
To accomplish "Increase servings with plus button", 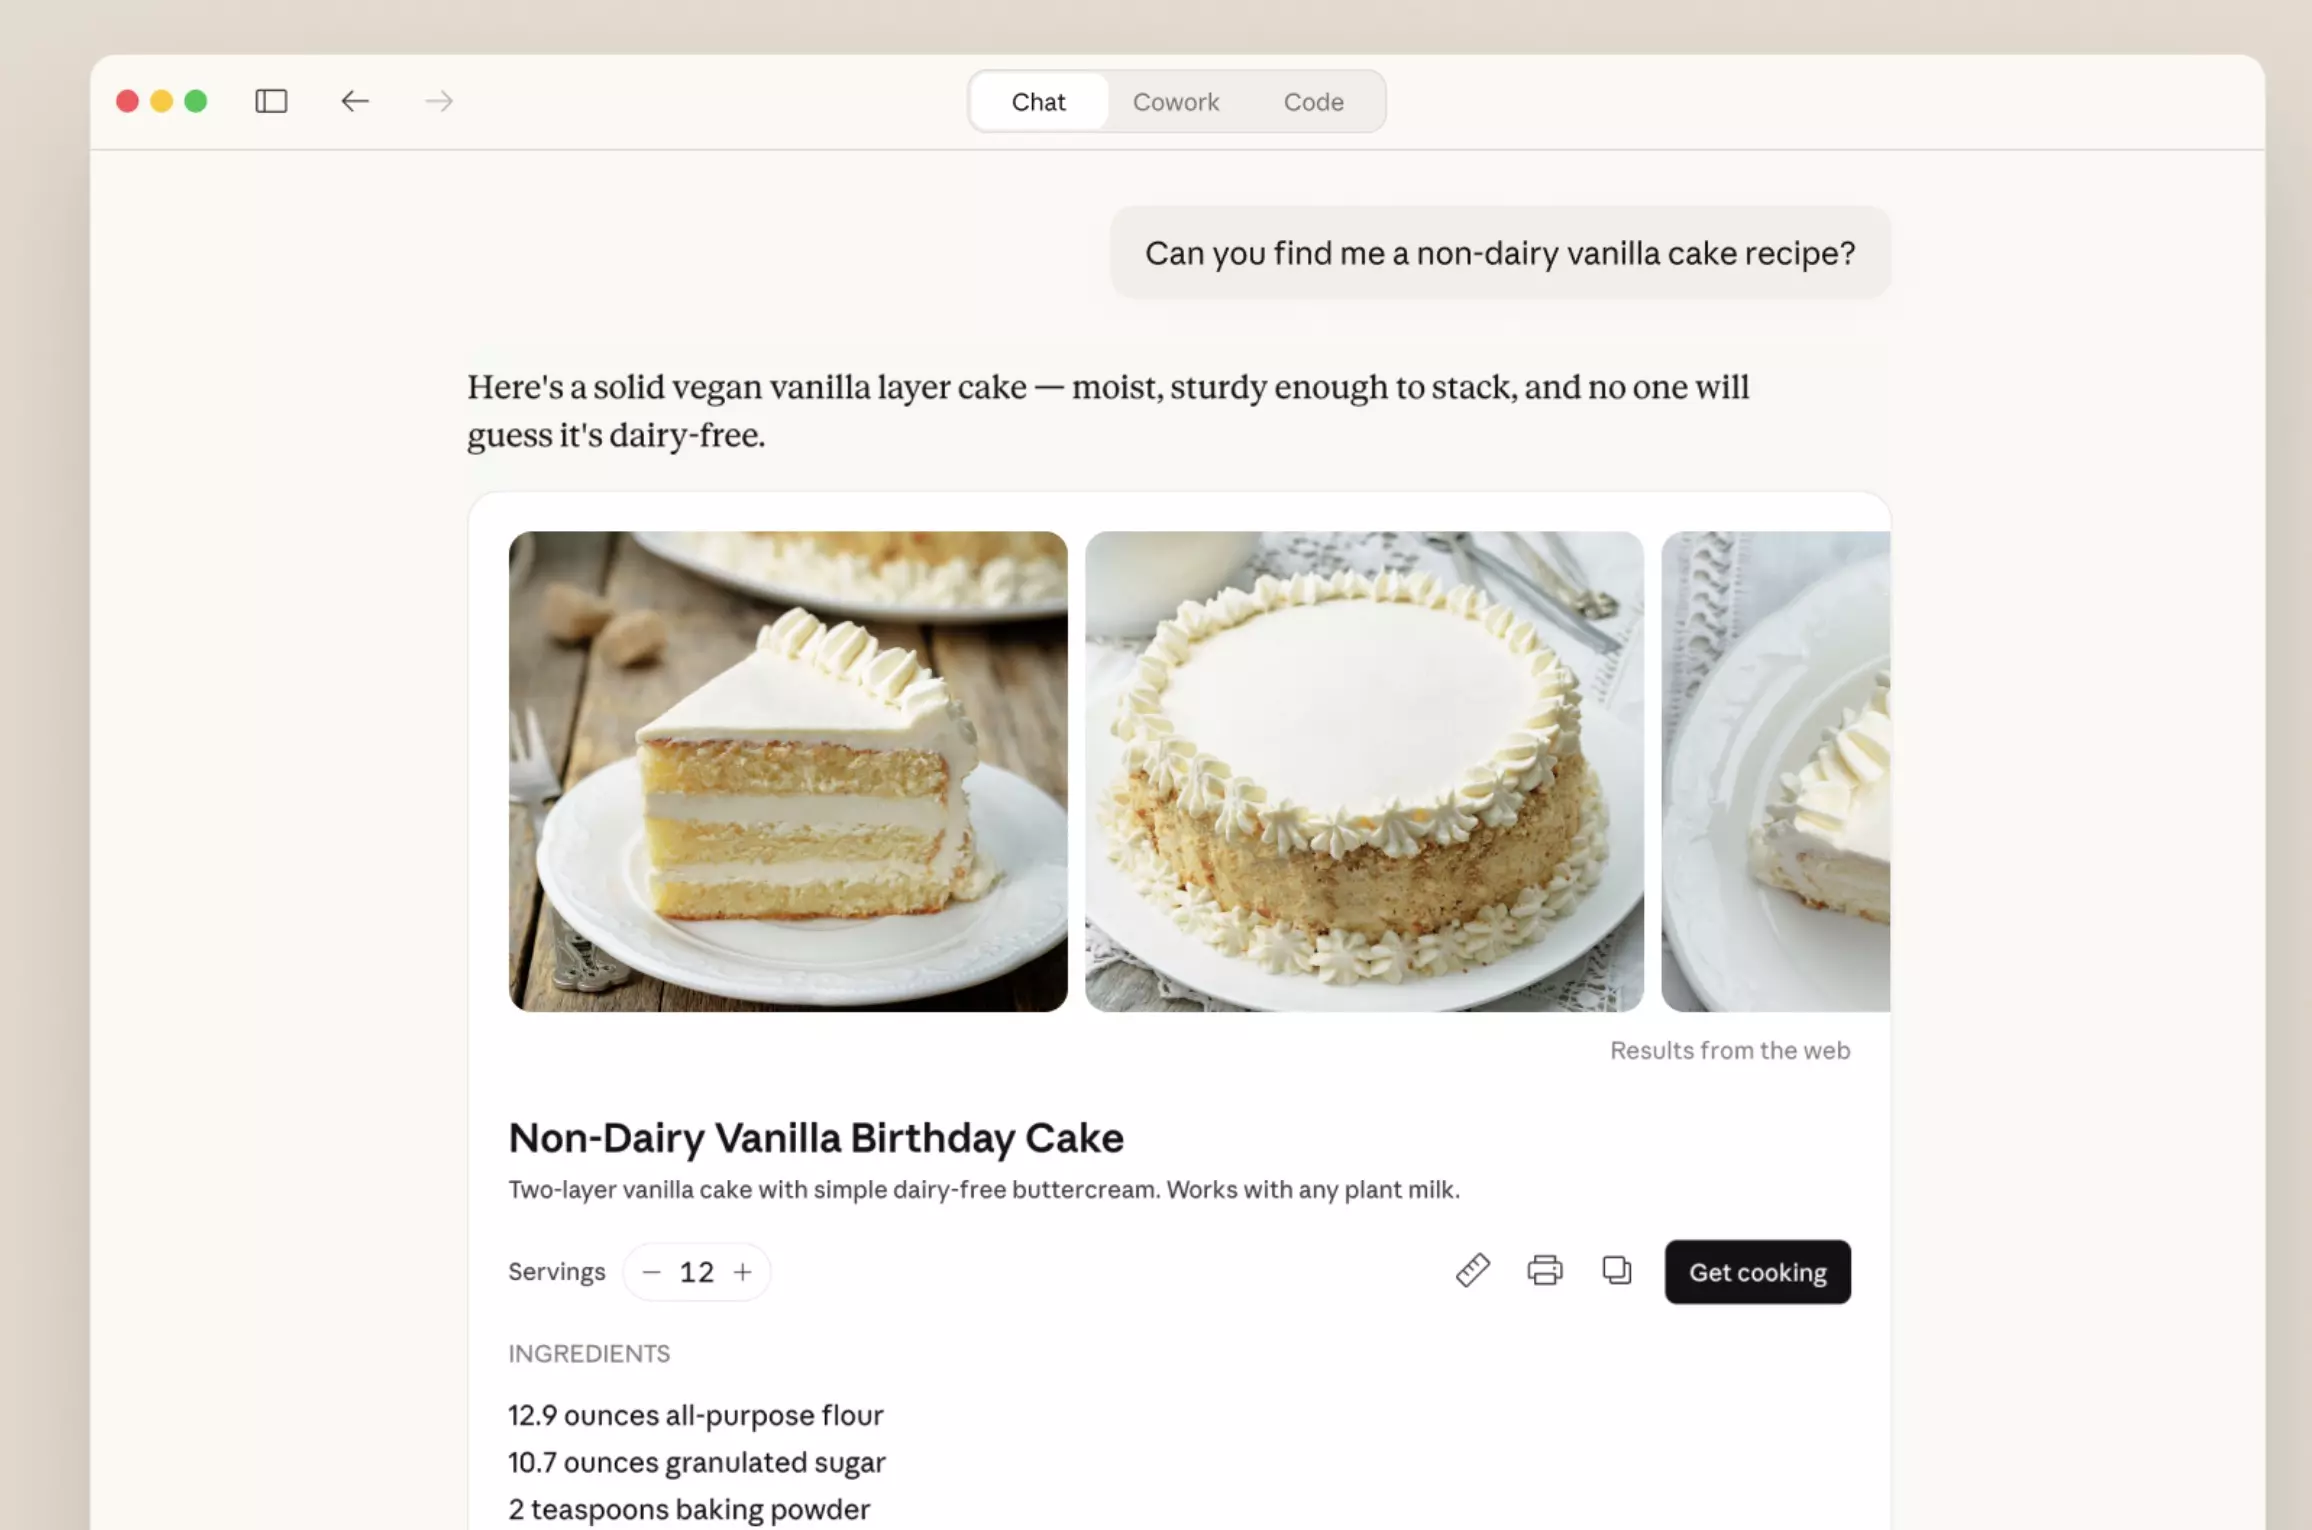I will coord(742,1272).
